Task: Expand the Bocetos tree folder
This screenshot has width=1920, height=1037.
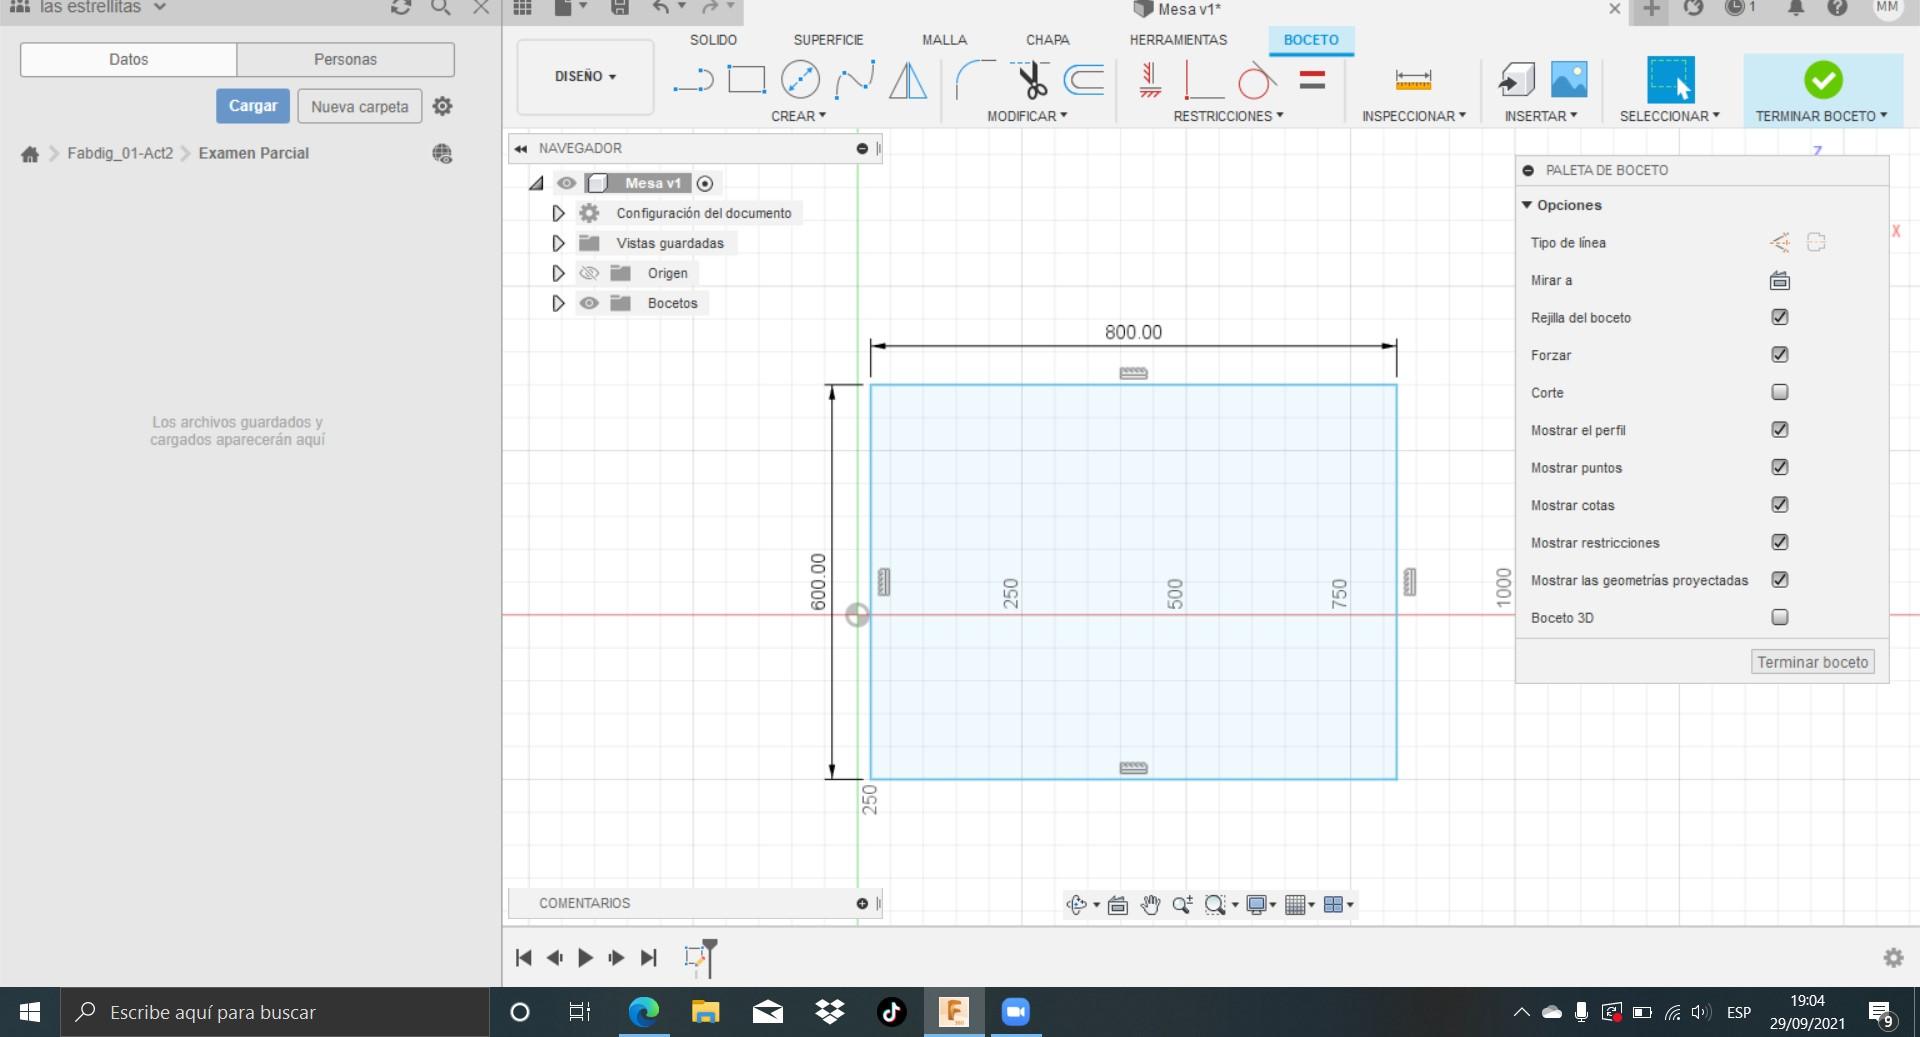Action: pyautogui.click(x=558, y=303)
